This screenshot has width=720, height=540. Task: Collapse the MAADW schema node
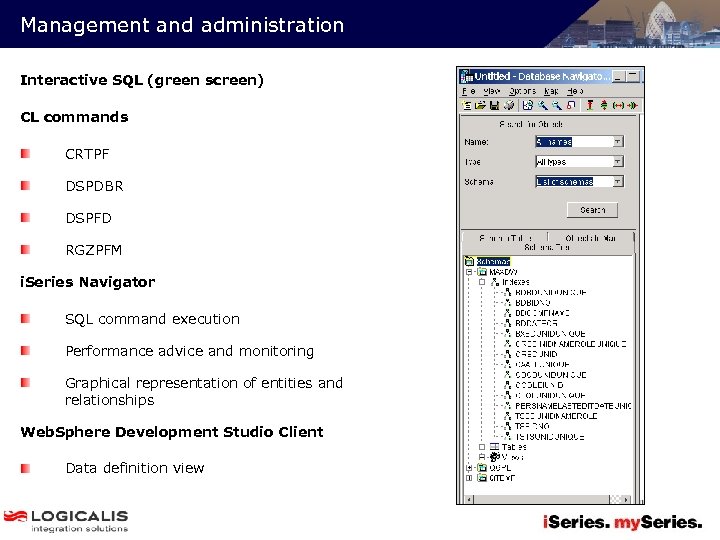click(x=469, y=272)
